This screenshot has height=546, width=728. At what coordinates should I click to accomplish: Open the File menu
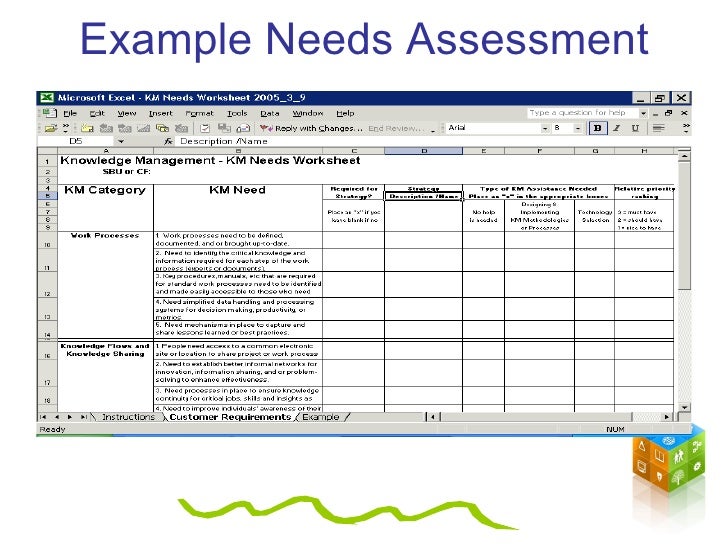pos(70,113)
